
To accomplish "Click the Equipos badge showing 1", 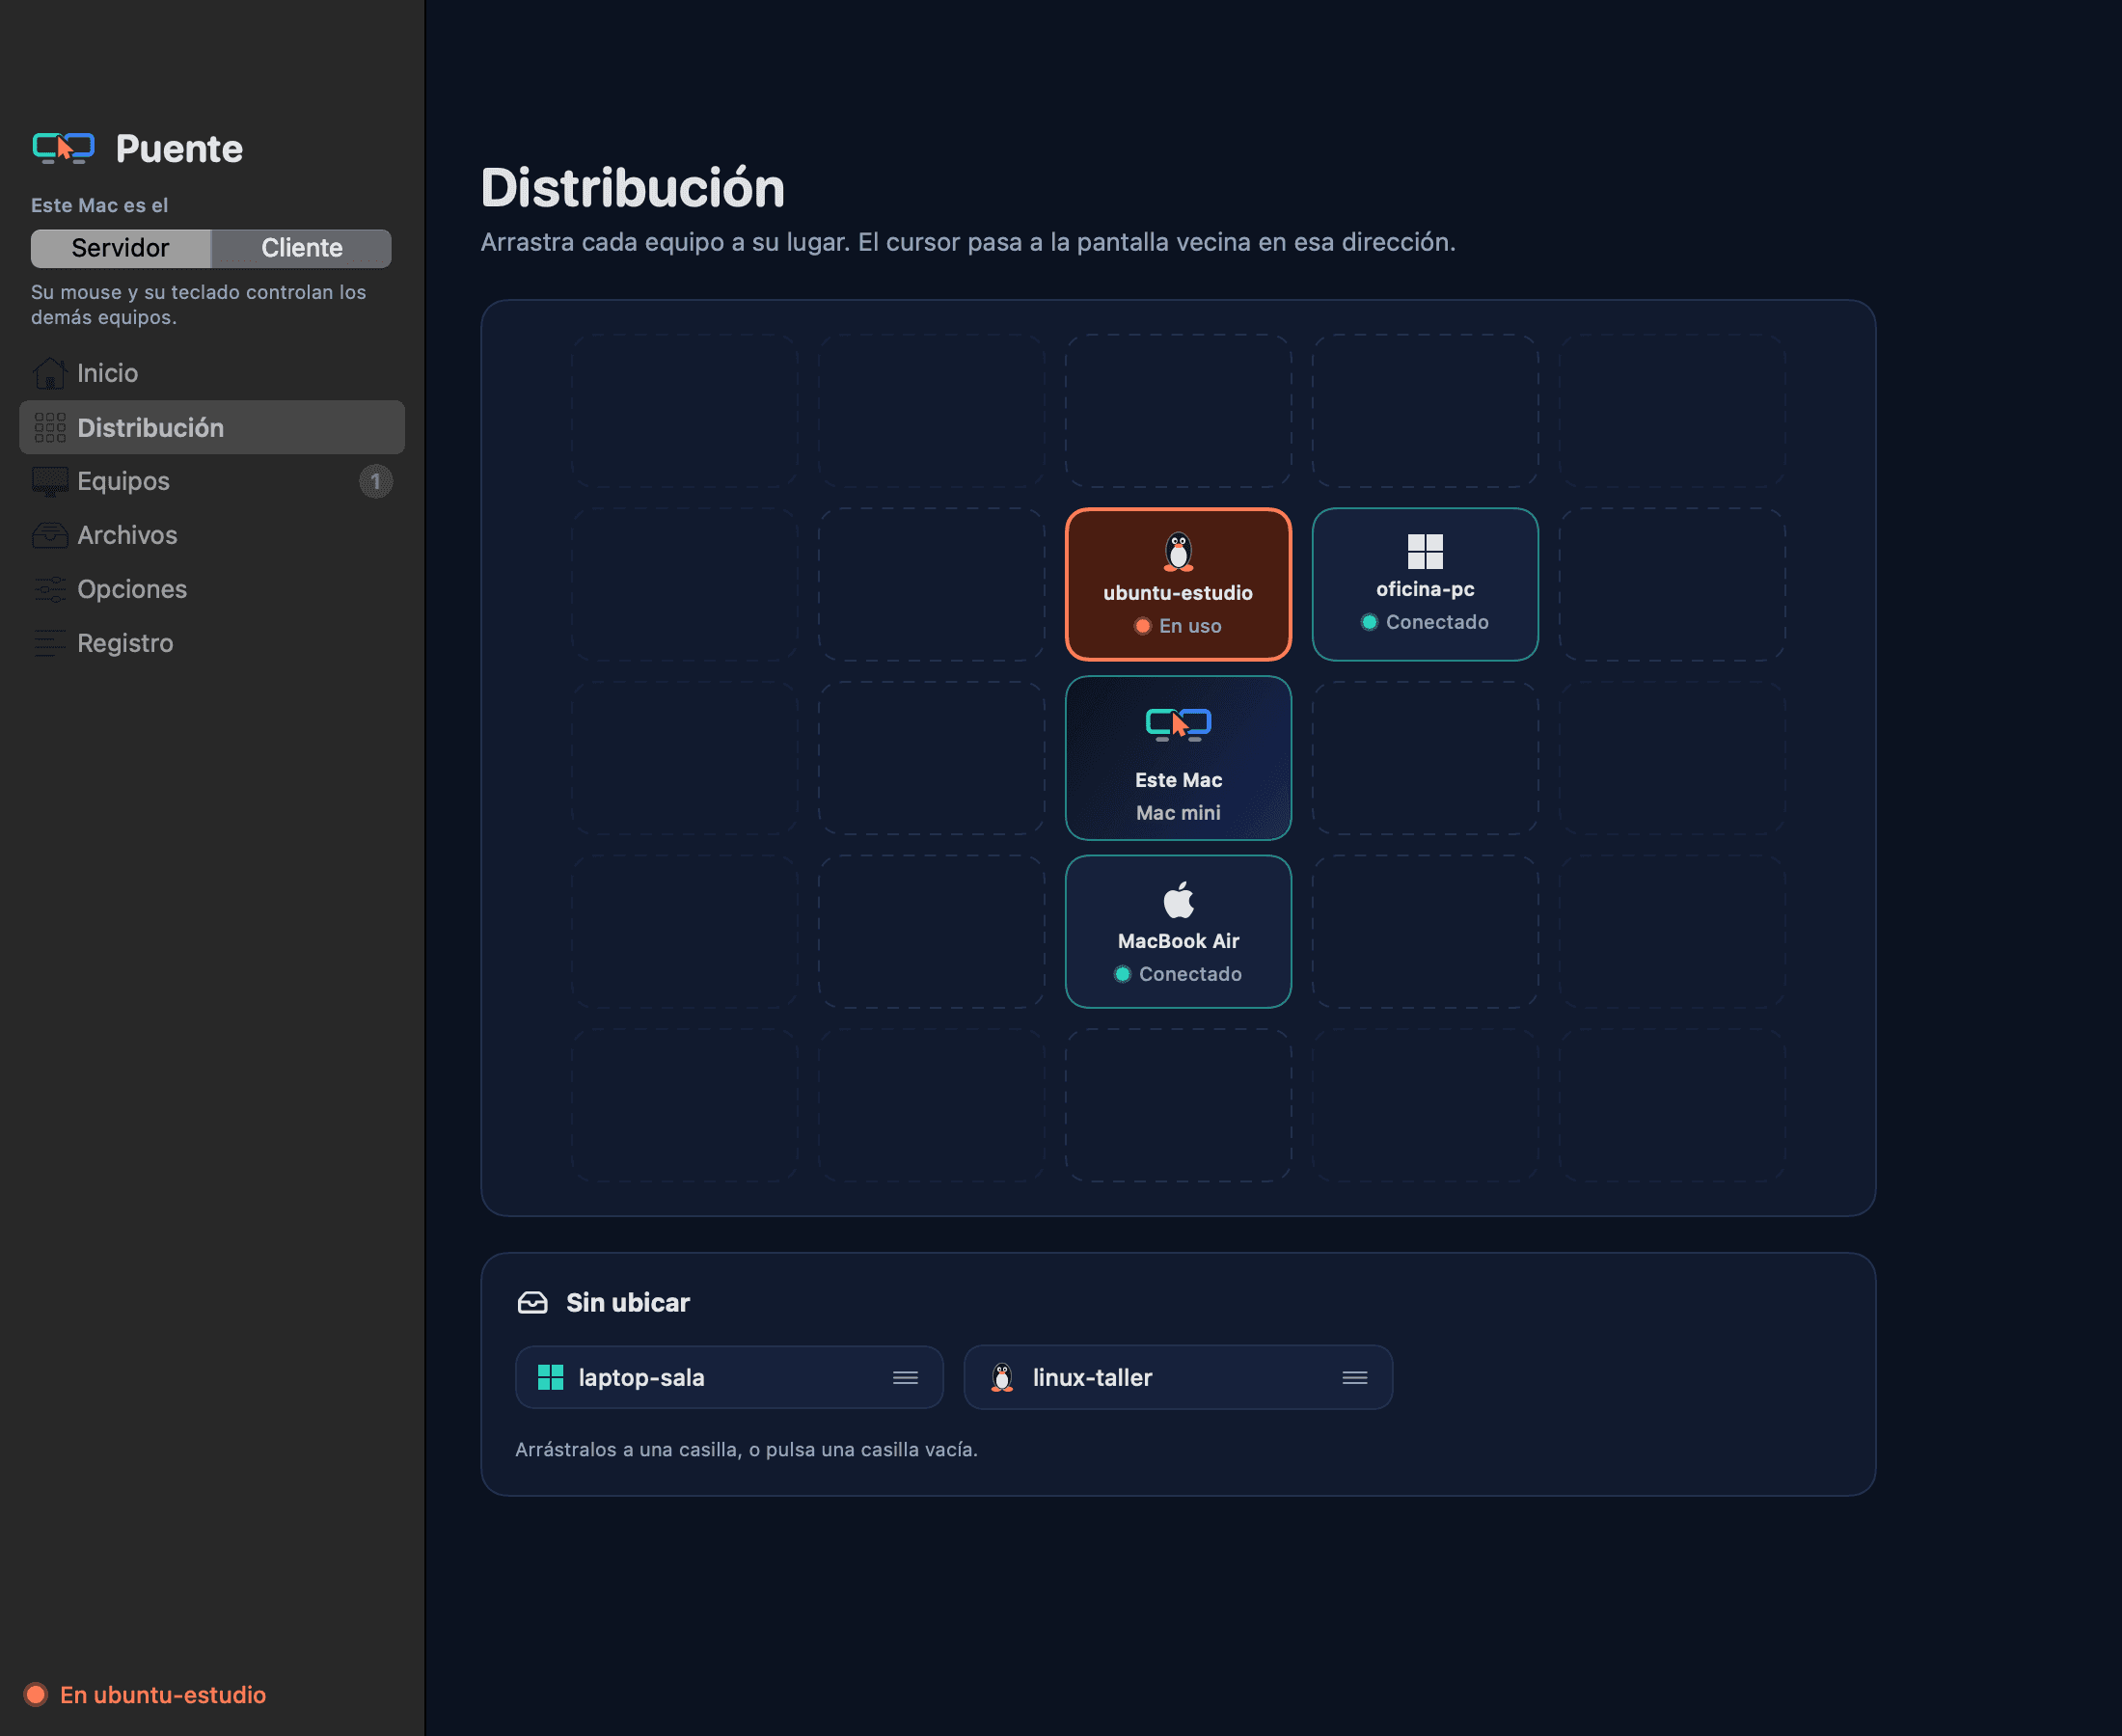I will [376, 481].
